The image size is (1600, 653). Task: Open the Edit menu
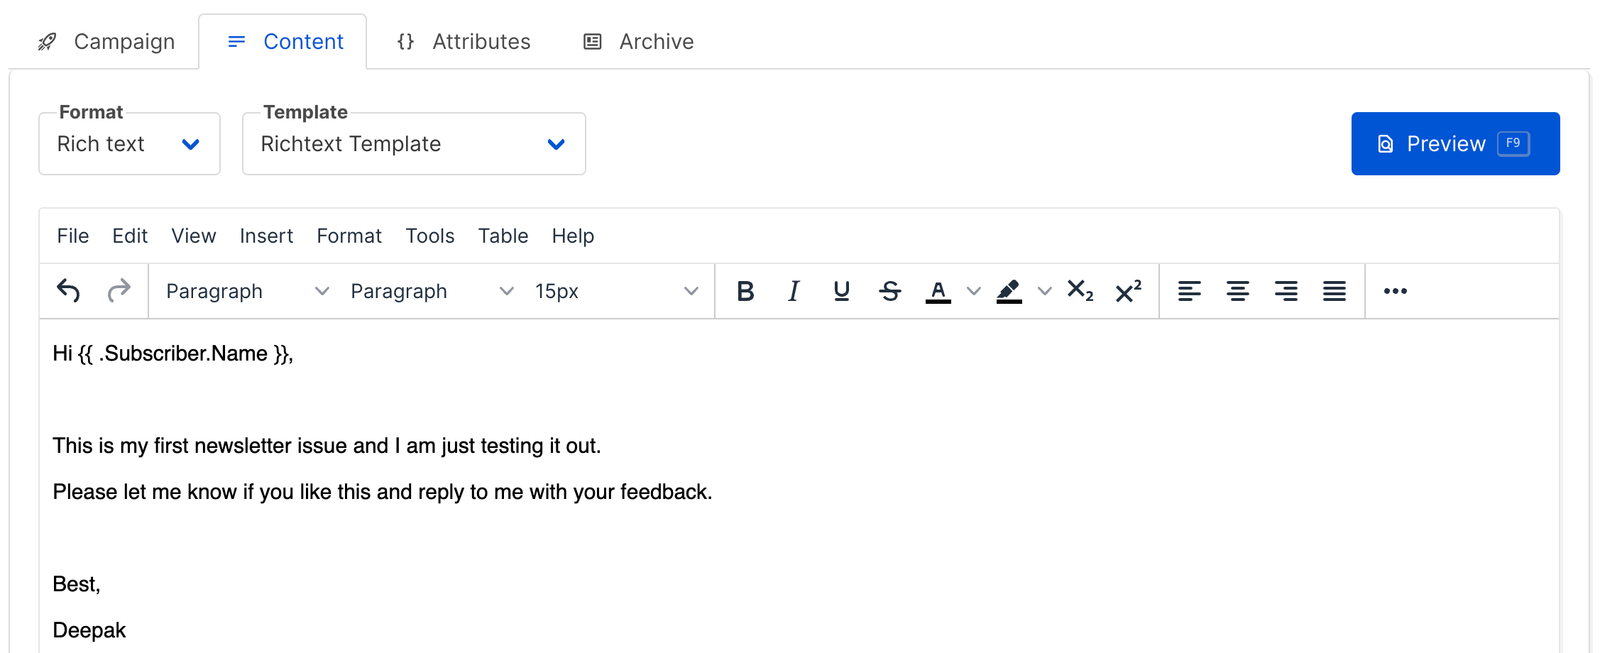pos(130,236)
